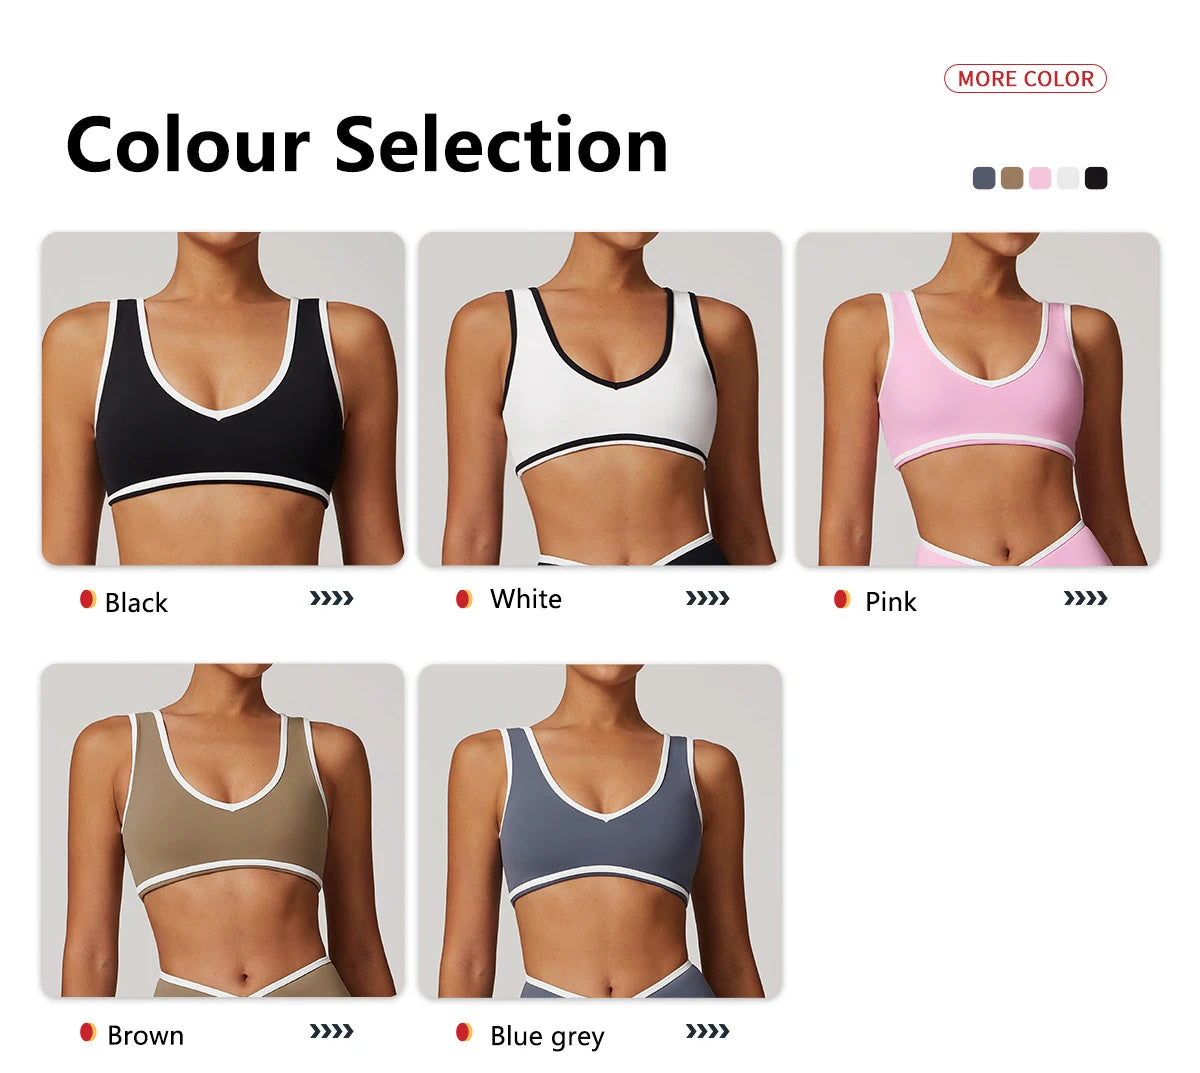Open the arrows beside Blue grey label
Image resolution: width=1200 pixels, height=1073 pixels.
[708, 1031]
